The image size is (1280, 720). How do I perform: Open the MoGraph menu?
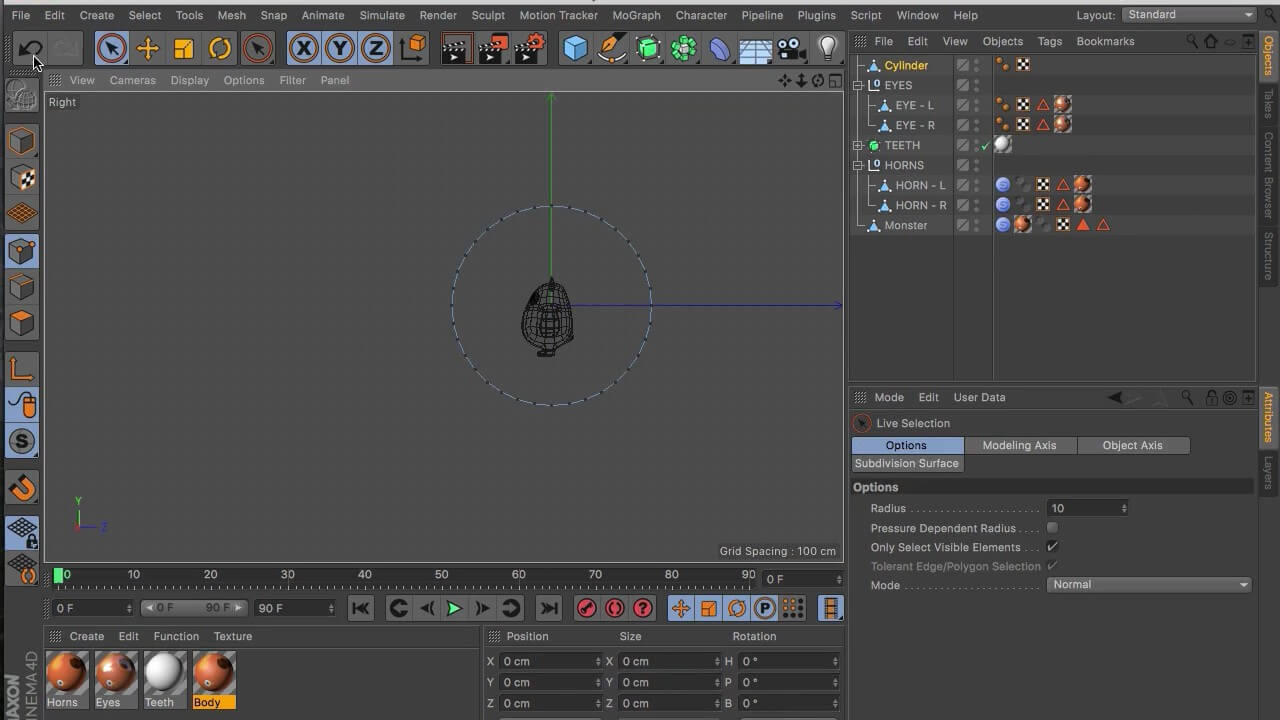pos(637,15)
